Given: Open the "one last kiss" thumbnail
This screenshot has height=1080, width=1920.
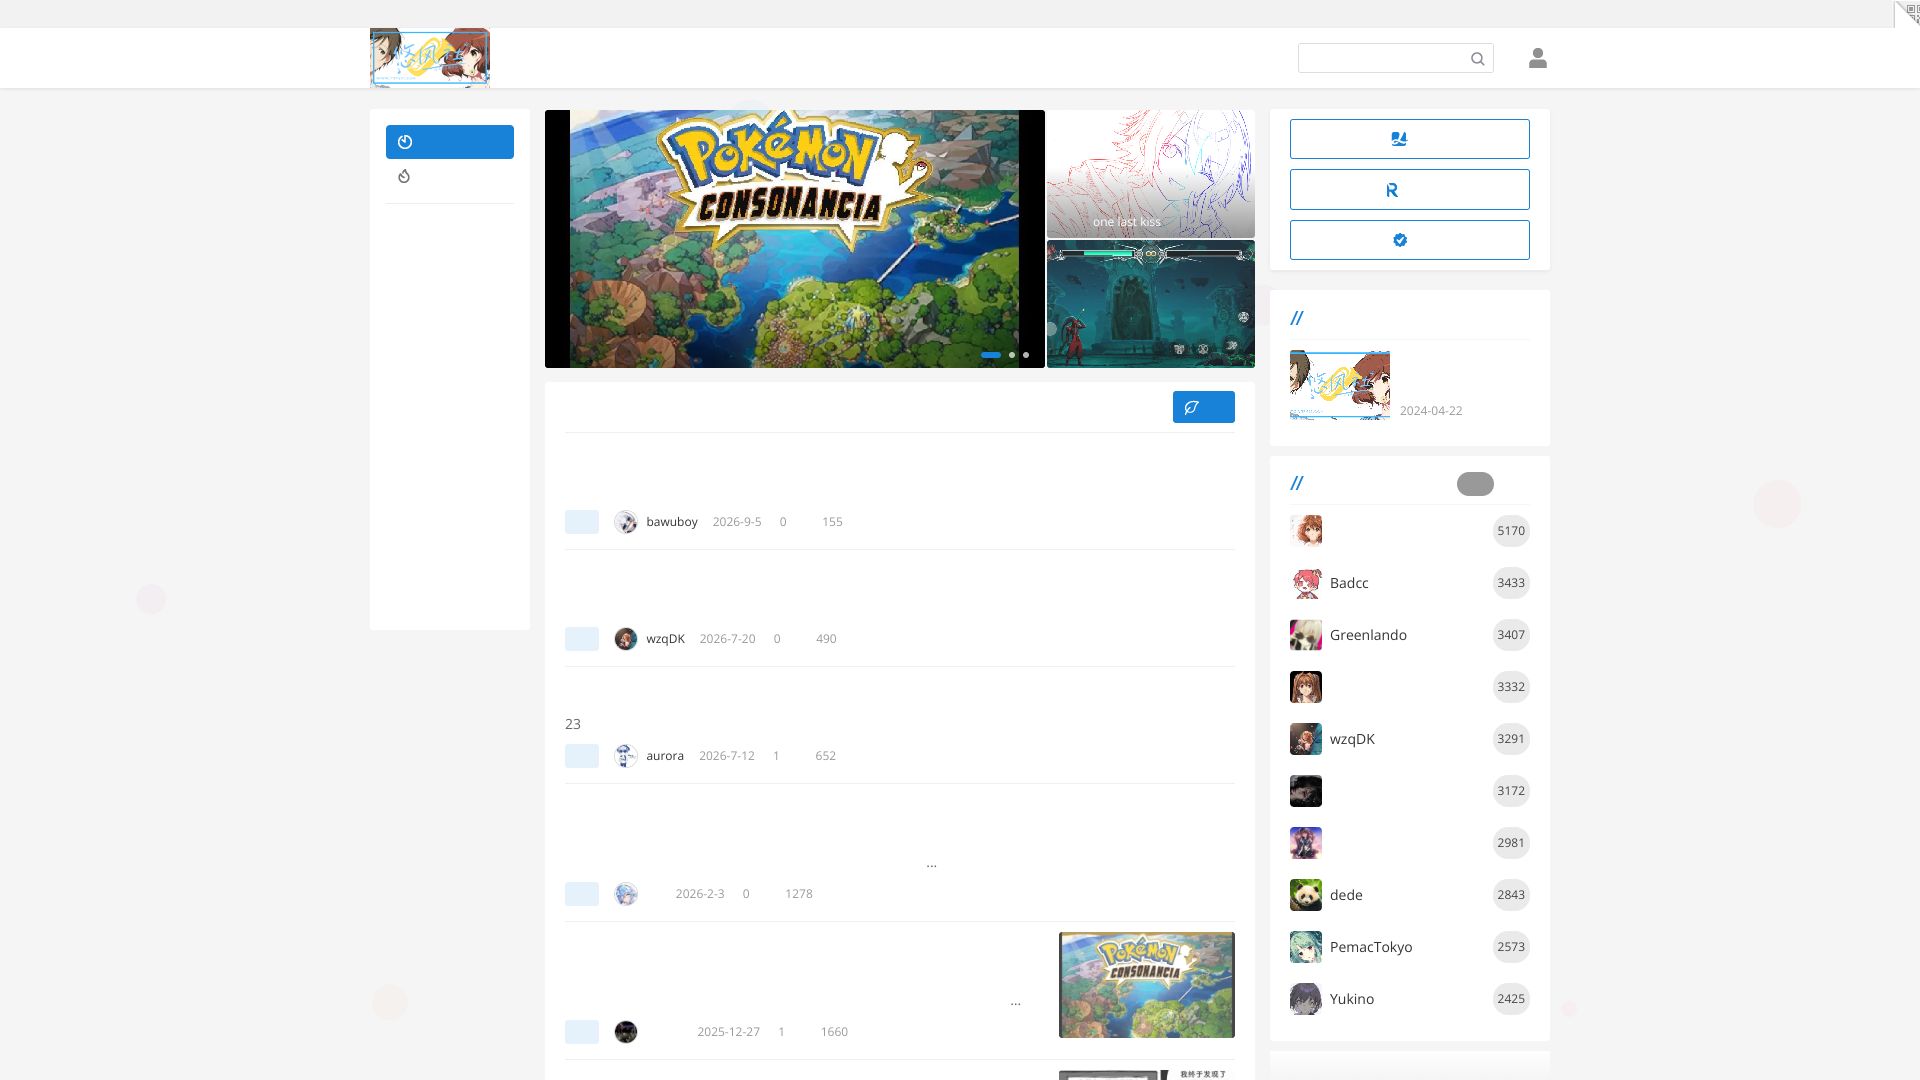Looking at the screenshot, I should [x=1151, y=174].
